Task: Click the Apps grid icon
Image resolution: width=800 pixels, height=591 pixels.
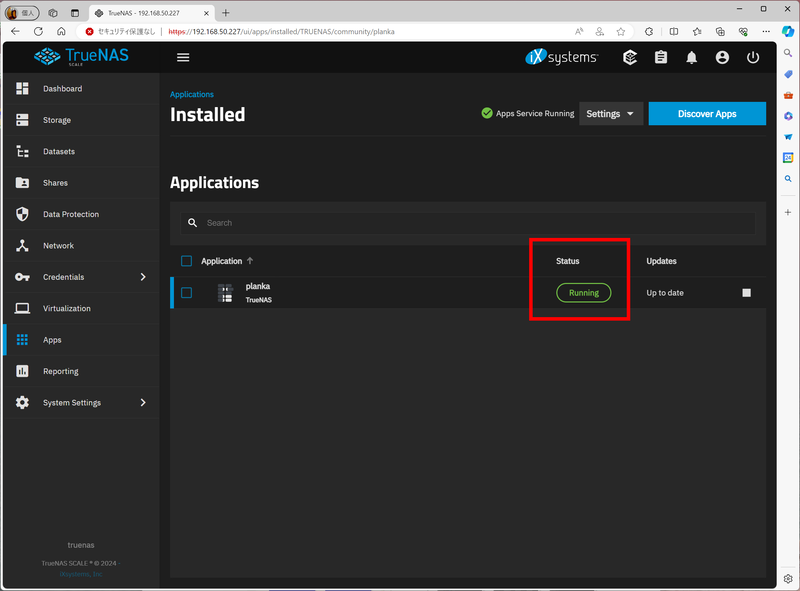Action: coord(22,340)
